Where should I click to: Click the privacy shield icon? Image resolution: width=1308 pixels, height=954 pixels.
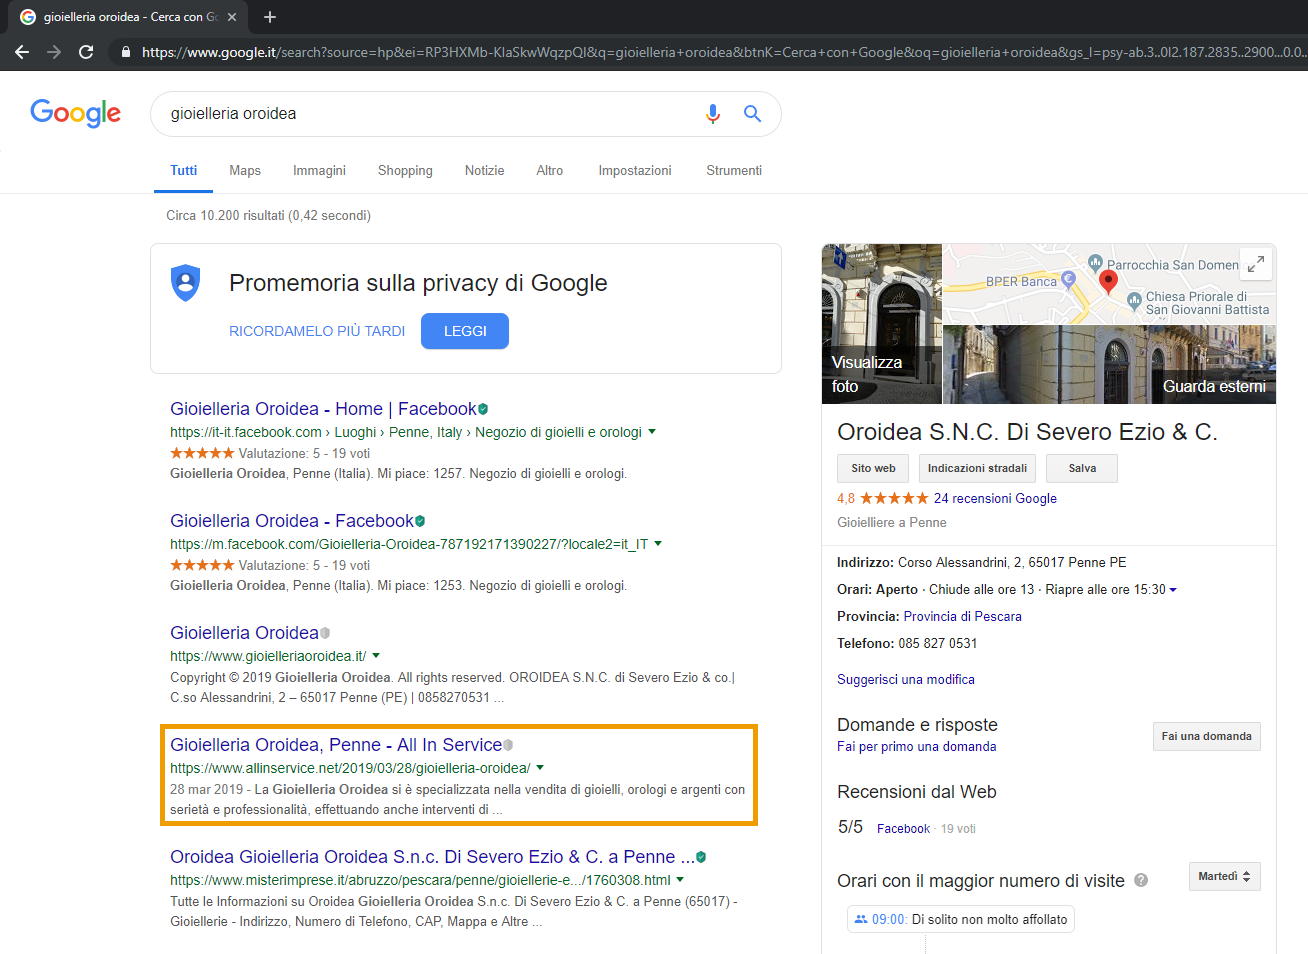coord(186,283)
